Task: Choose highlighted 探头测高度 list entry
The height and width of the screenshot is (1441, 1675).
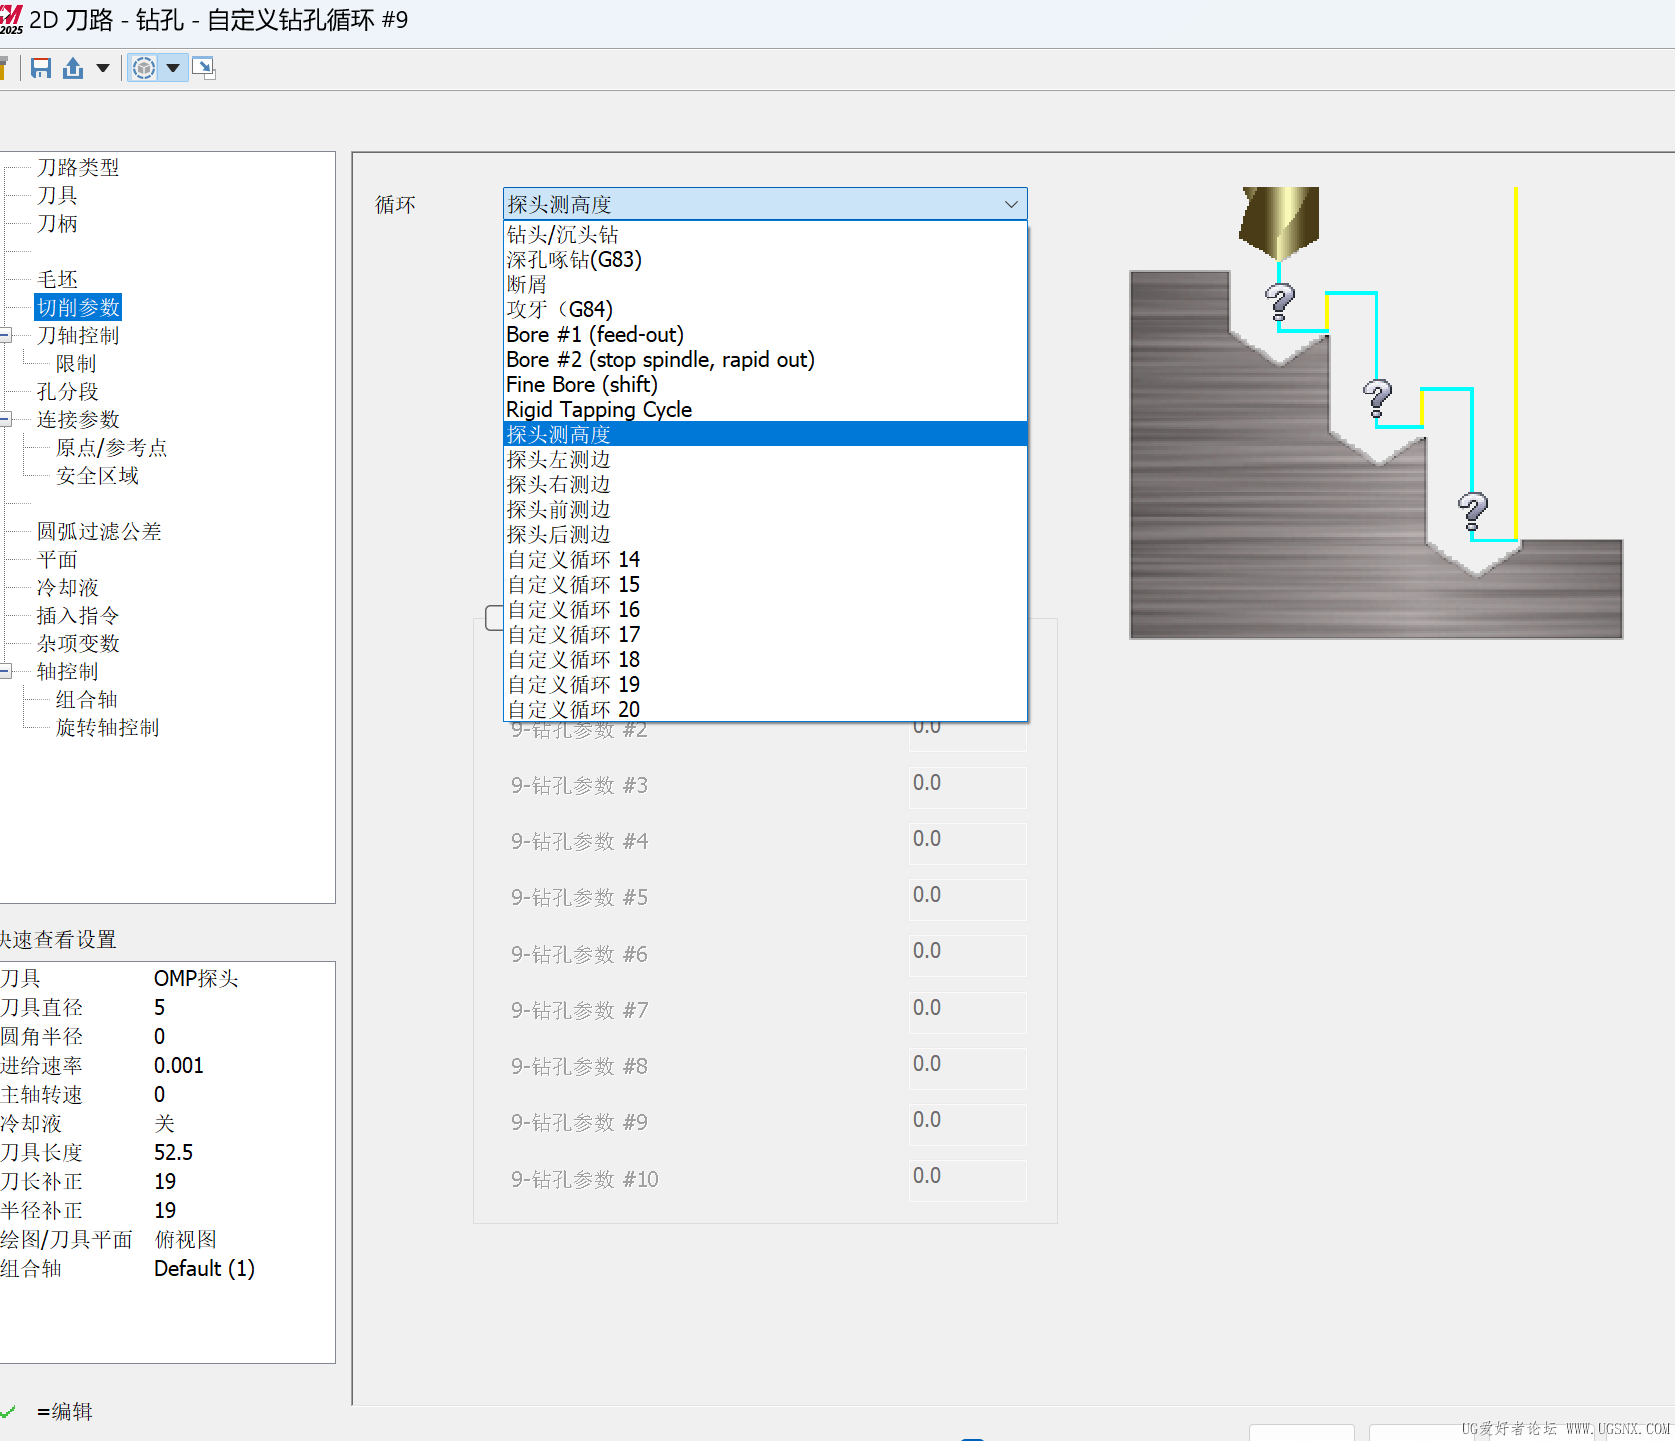Action: tap(765, 435)
